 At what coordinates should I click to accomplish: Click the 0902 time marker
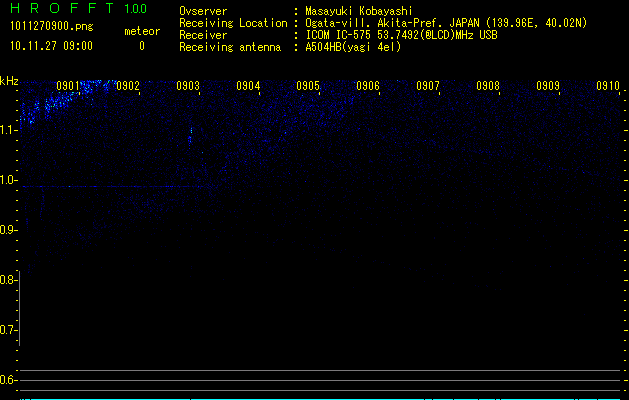[128, 86]
